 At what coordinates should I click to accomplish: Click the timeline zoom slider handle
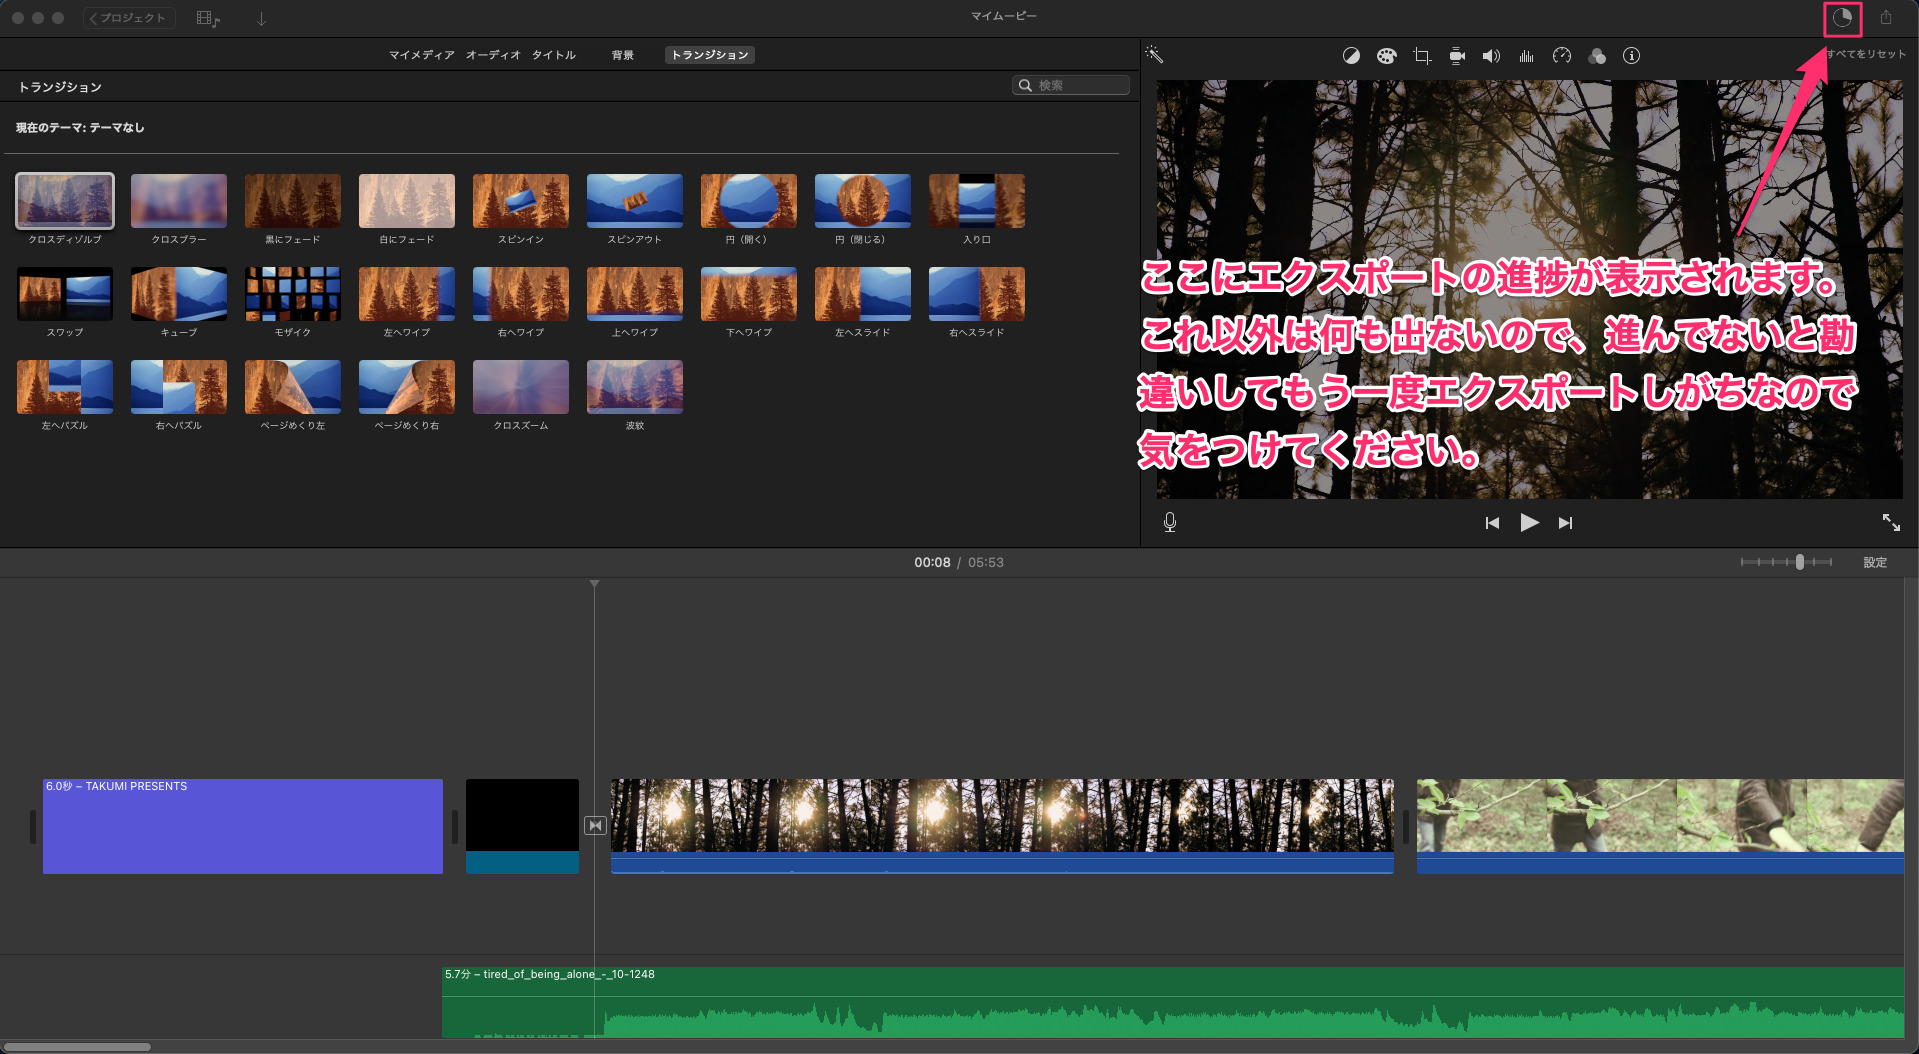coord(1800,562)
